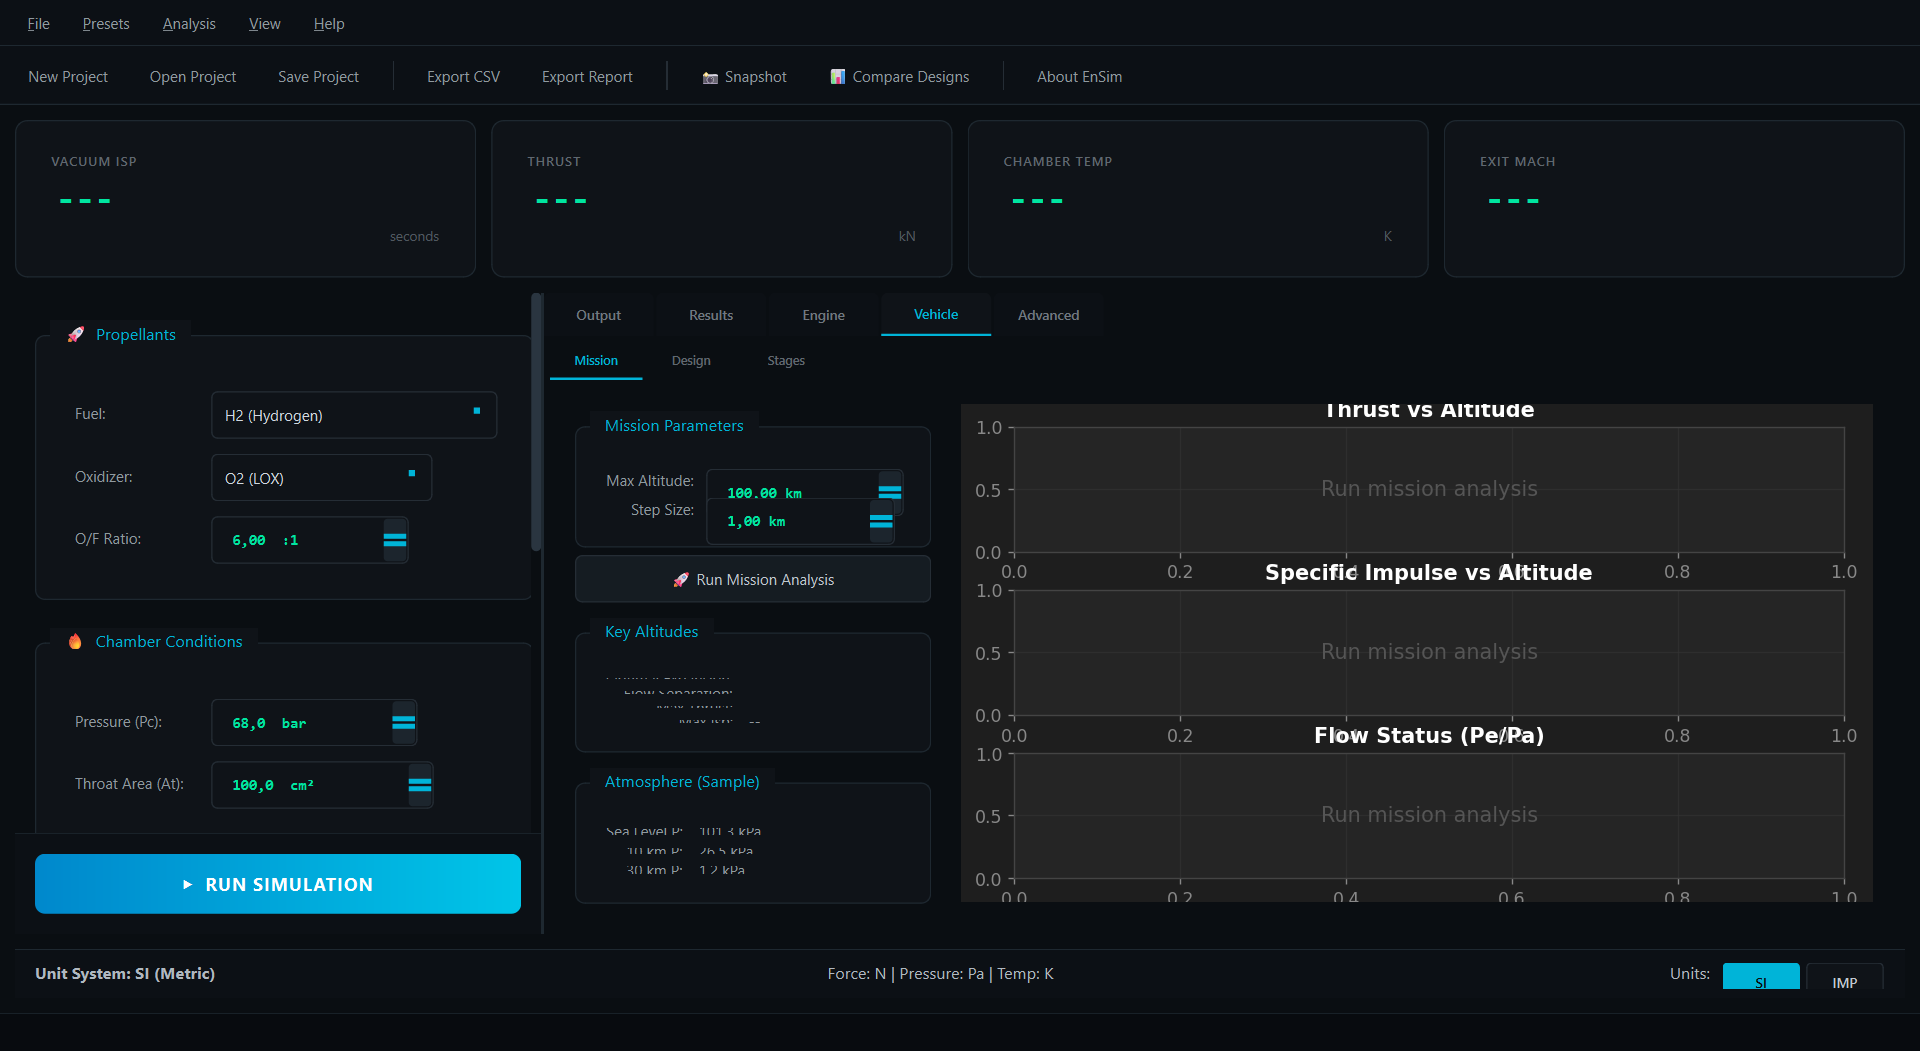Click the CHAMBER TEMP readout card
Screen dimensions: 1920x1051
click(1198, 199)
